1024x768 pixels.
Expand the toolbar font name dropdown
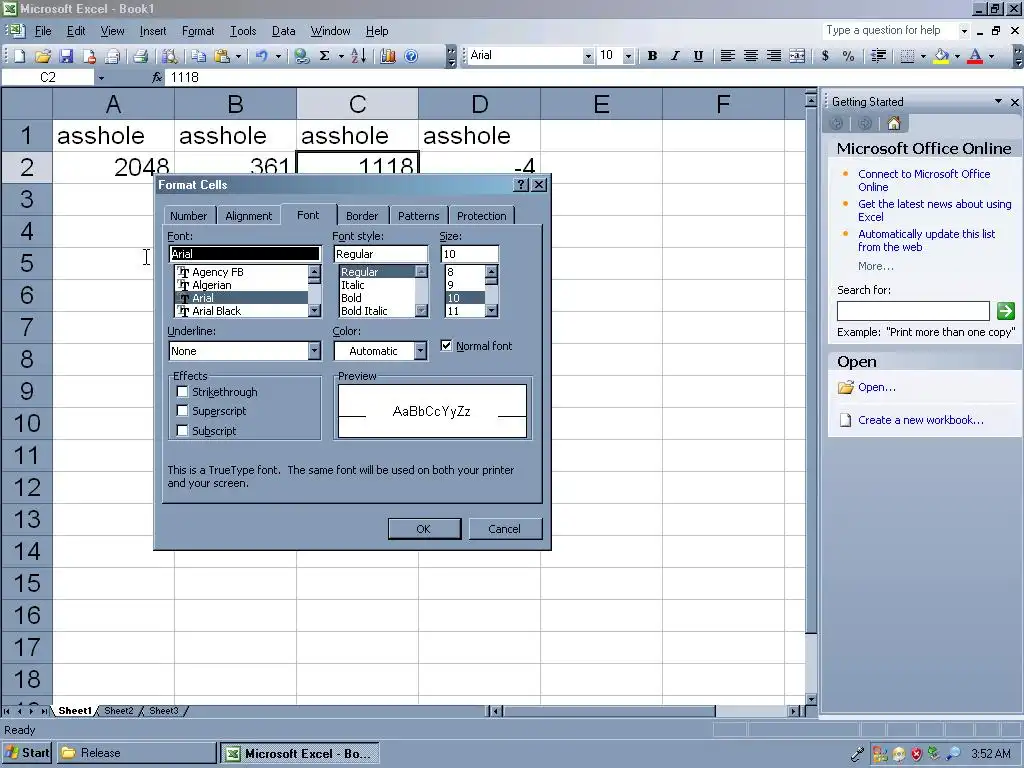point(588,56)
